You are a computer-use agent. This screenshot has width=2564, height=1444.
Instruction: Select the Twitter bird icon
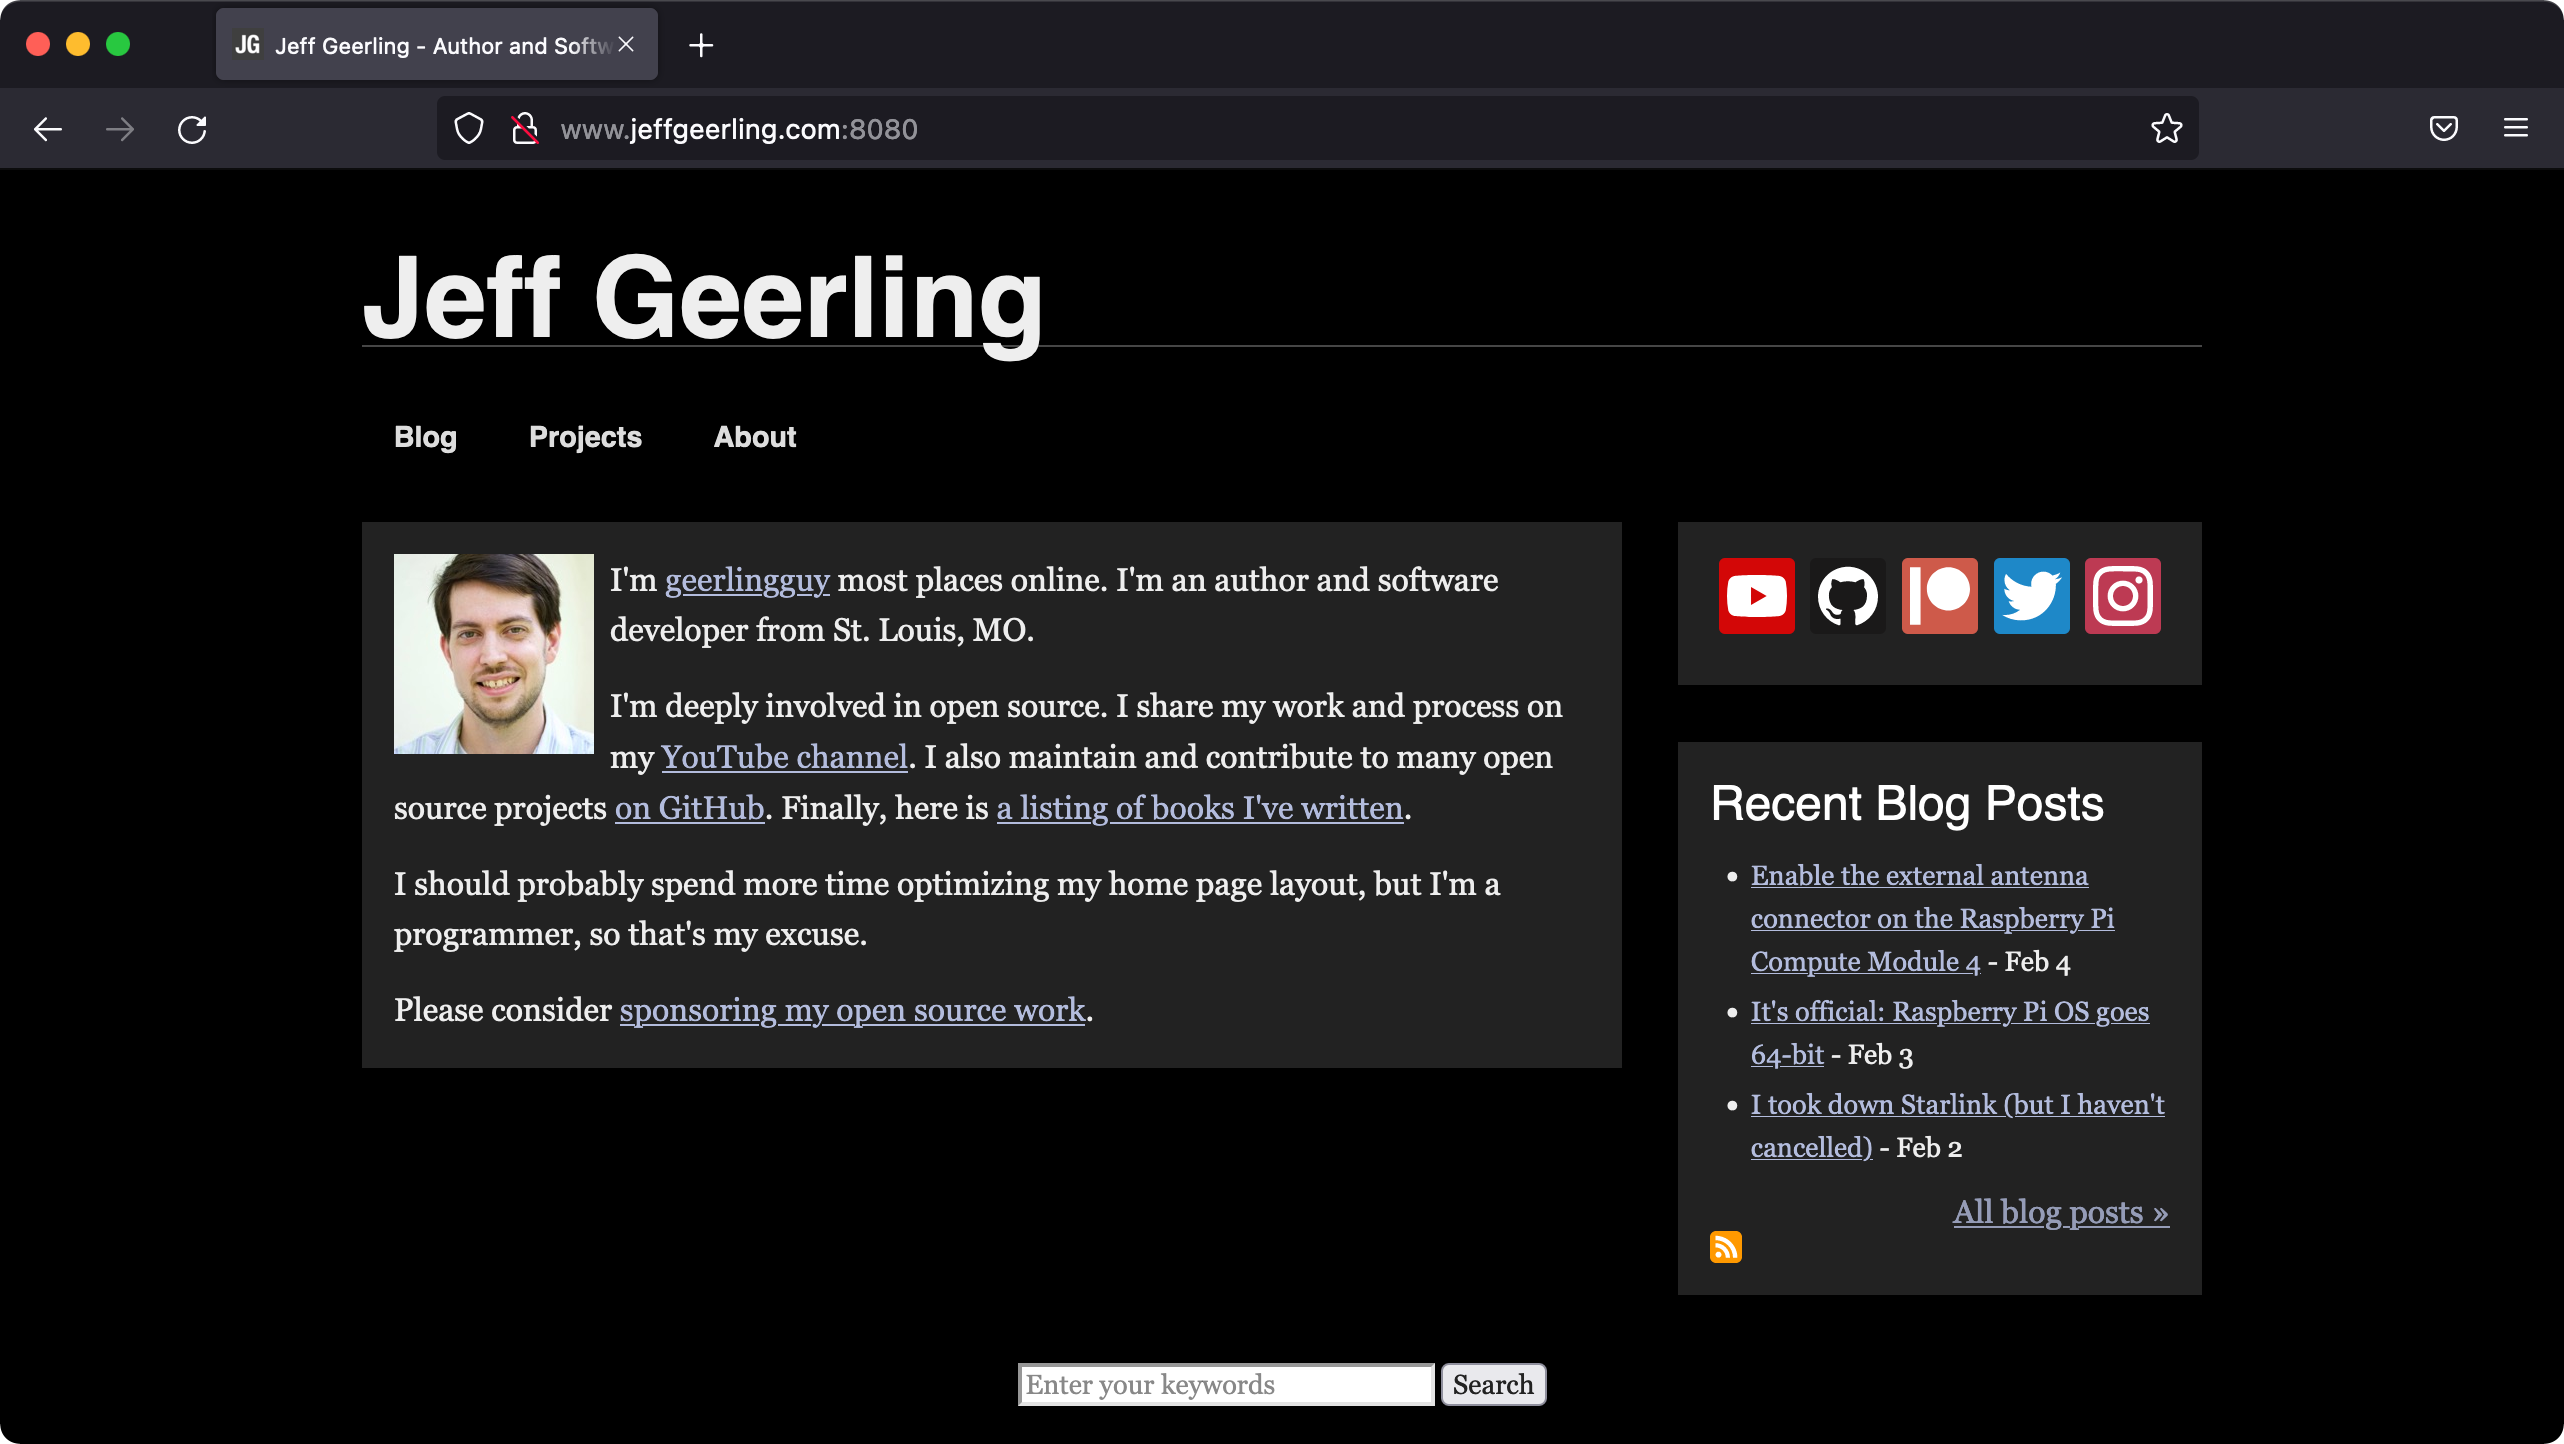tap(2031, 596)
